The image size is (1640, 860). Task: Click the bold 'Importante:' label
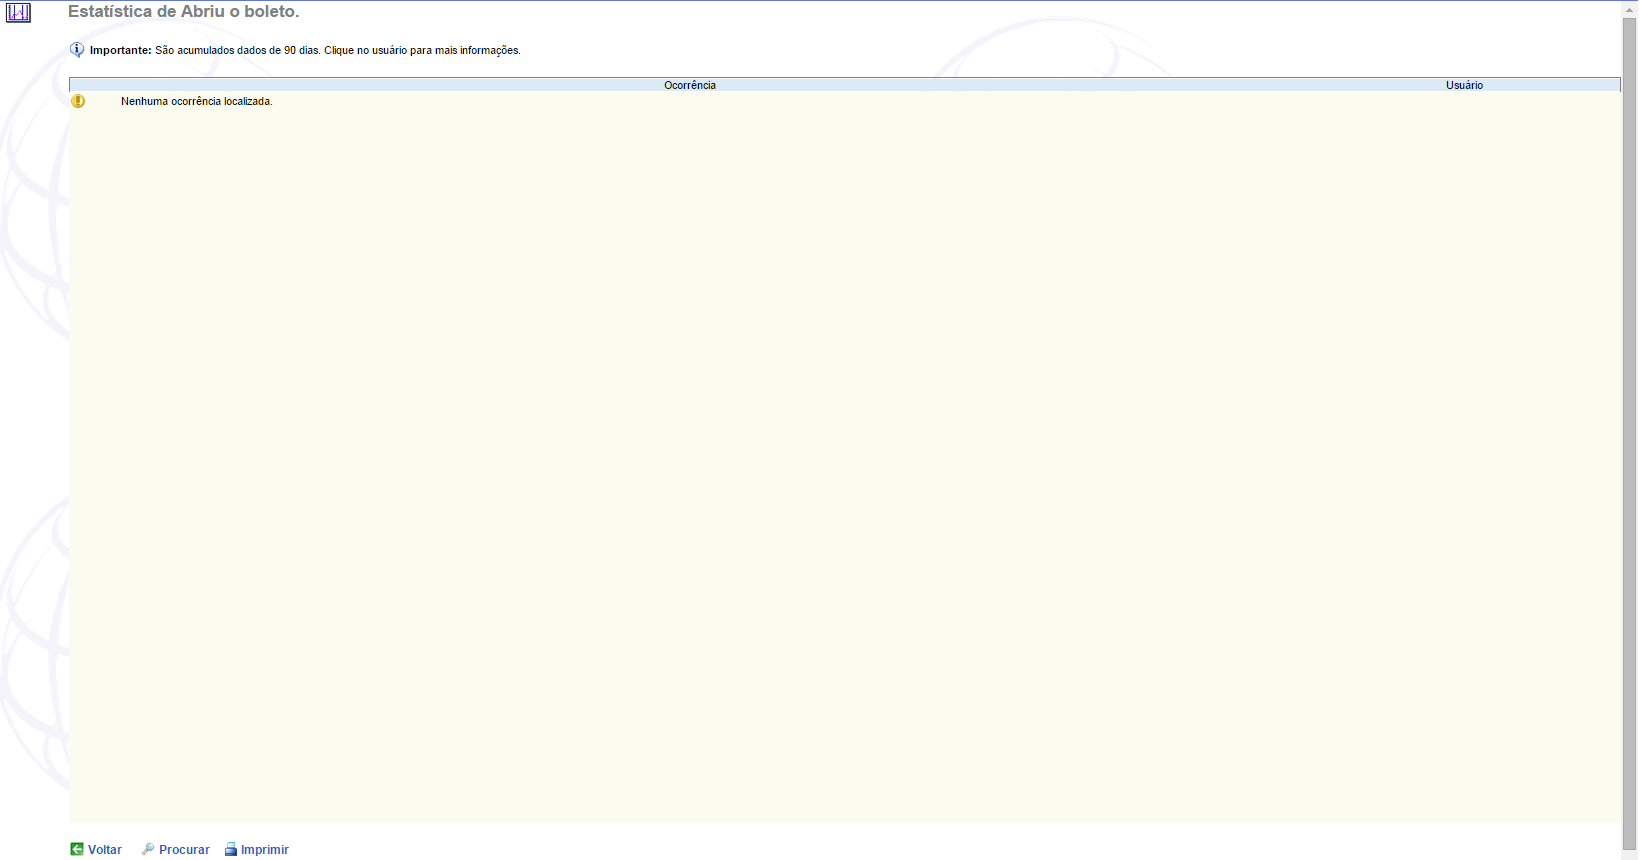pos(121,50)
